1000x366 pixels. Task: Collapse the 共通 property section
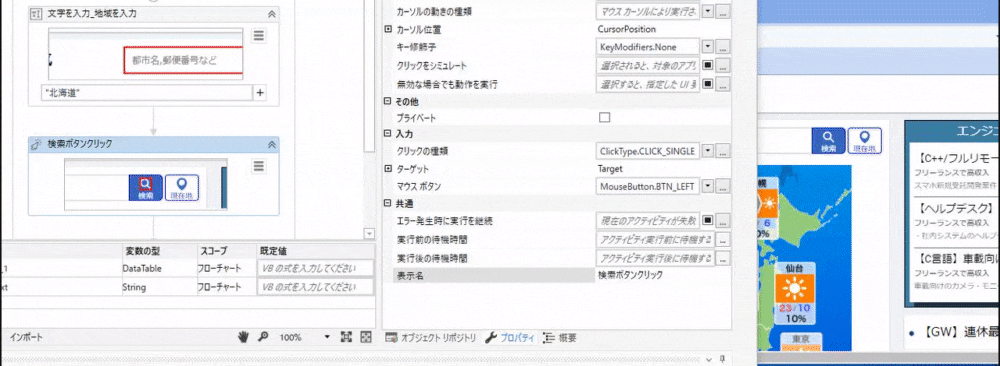click(387, 204)
